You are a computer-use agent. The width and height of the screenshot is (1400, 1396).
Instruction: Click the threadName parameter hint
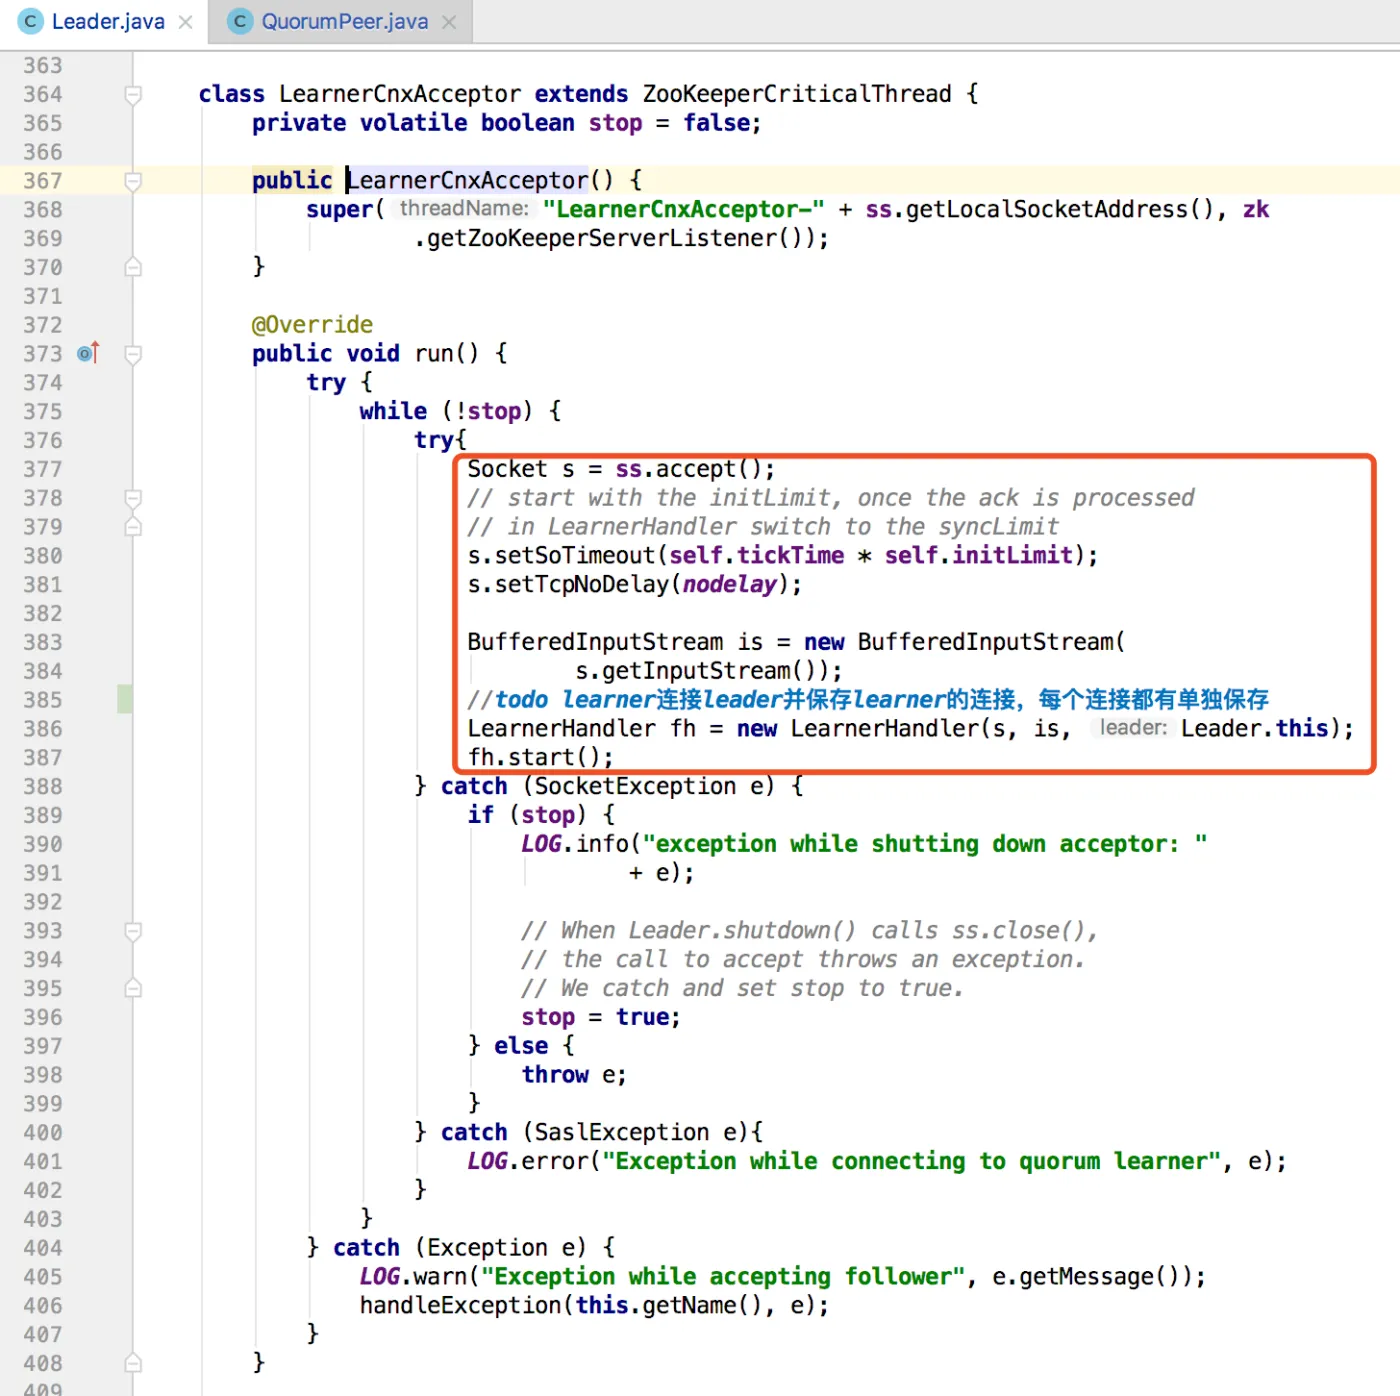[464, 209]
